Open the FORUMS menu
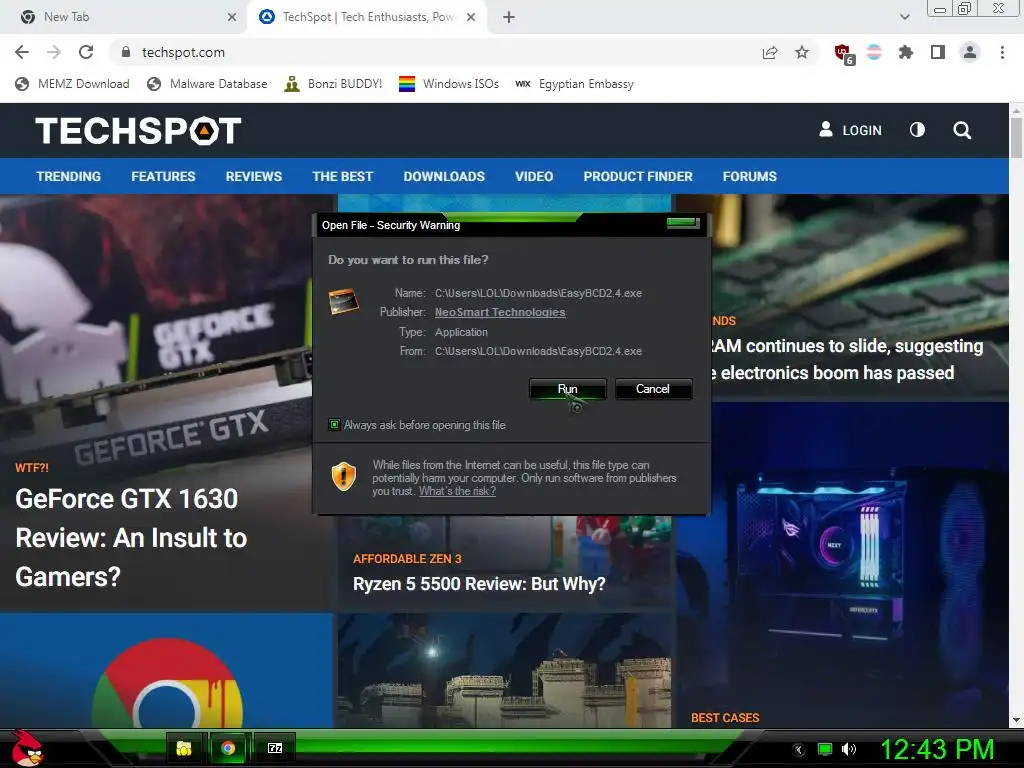Screen dimensions: 1024x768 coord(750,176)
